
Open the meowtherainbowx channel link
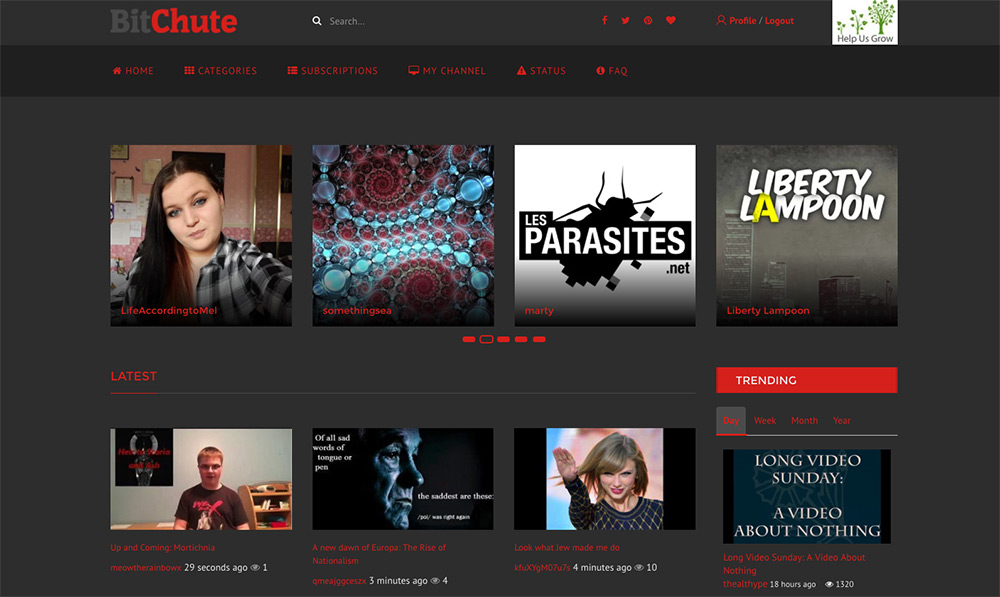[x=146, y=568]
